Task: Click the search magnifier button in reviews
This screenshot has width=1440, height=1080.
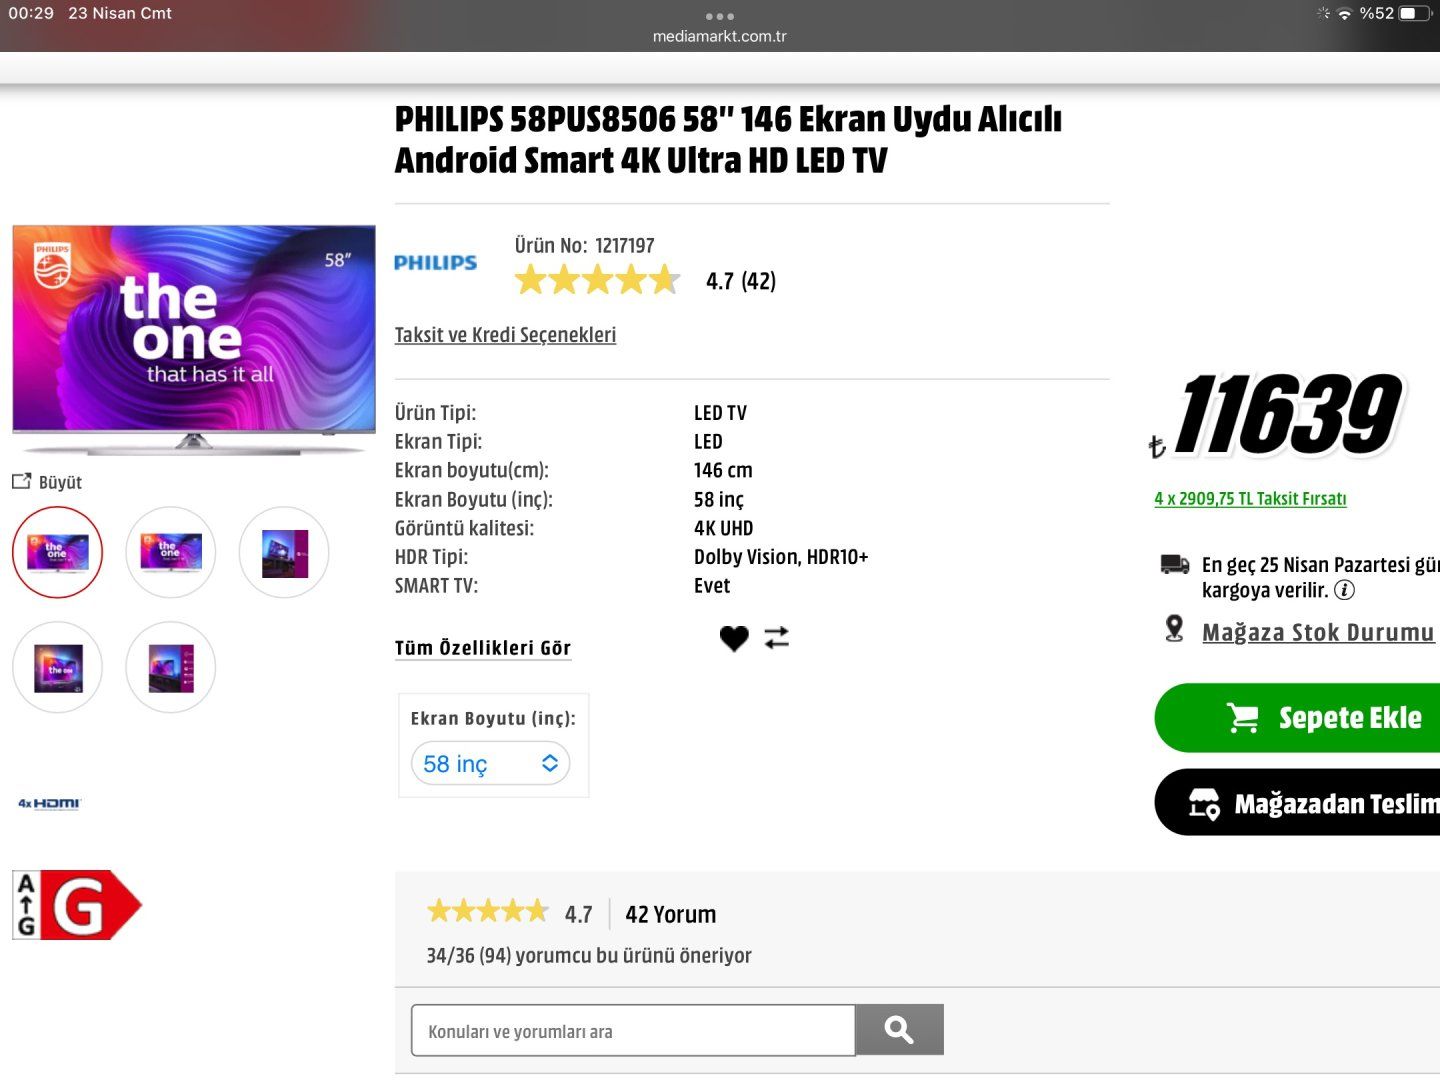Action: [899, 1030]
